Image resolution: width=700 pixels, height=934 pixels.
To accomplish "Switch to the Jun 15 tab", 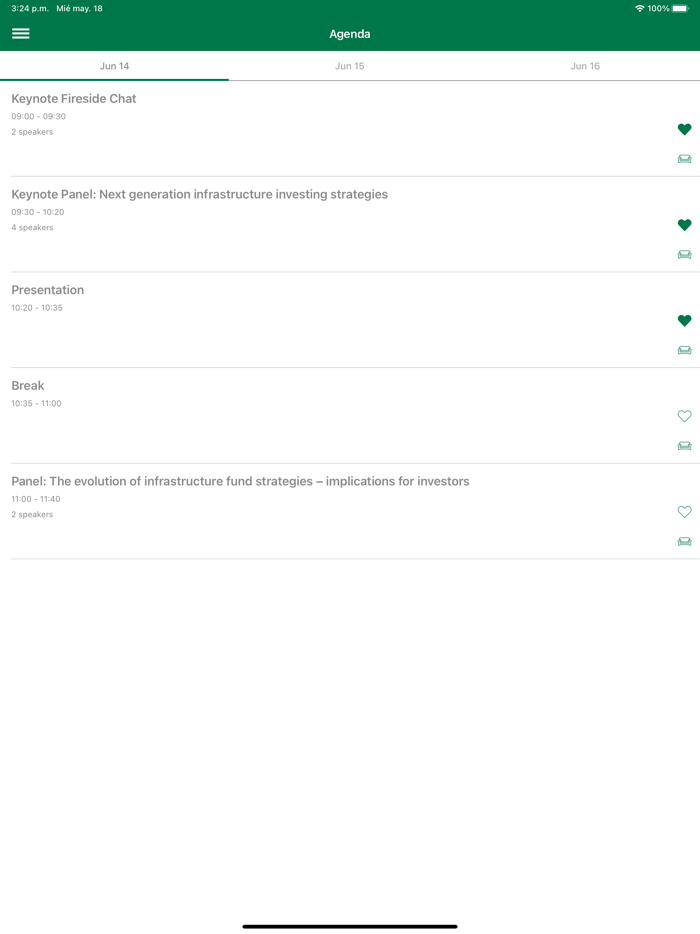I will (x=350, y=66).
